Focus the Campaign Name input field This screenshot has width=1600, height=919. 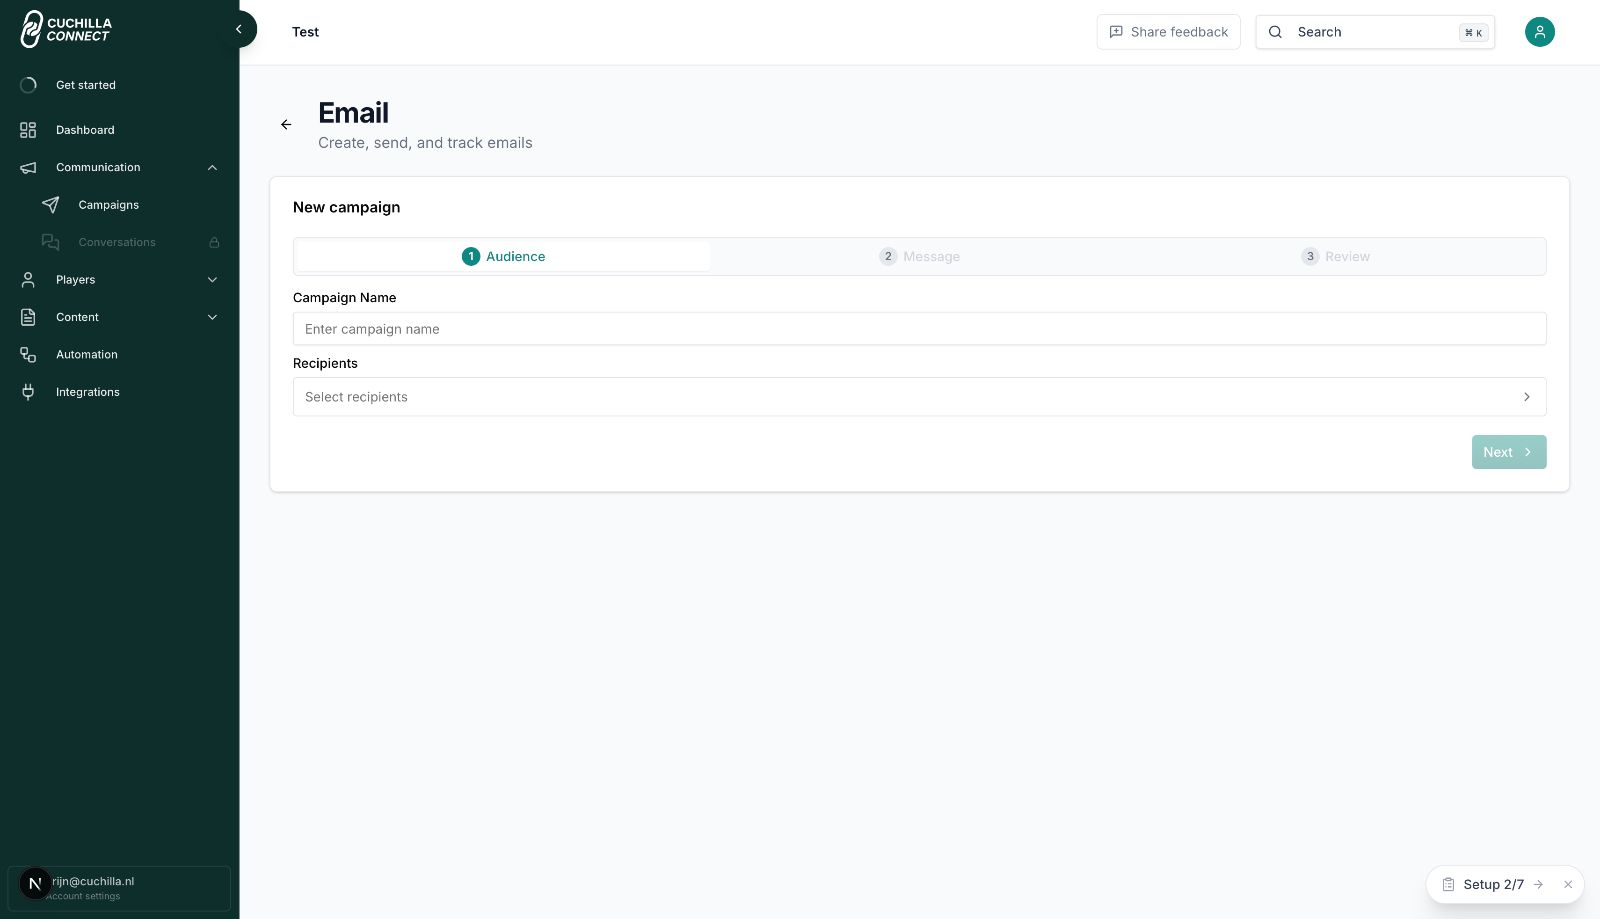pyautogui.click(x=919, y=329)
